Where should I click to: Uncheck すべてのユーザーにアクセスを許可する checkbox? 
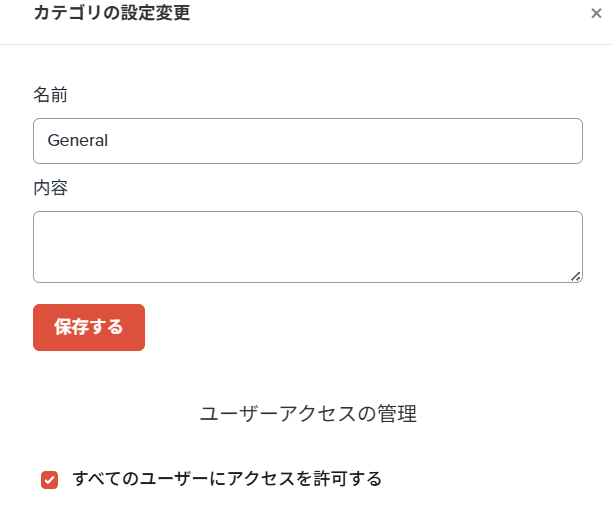[x=50, y=480]
